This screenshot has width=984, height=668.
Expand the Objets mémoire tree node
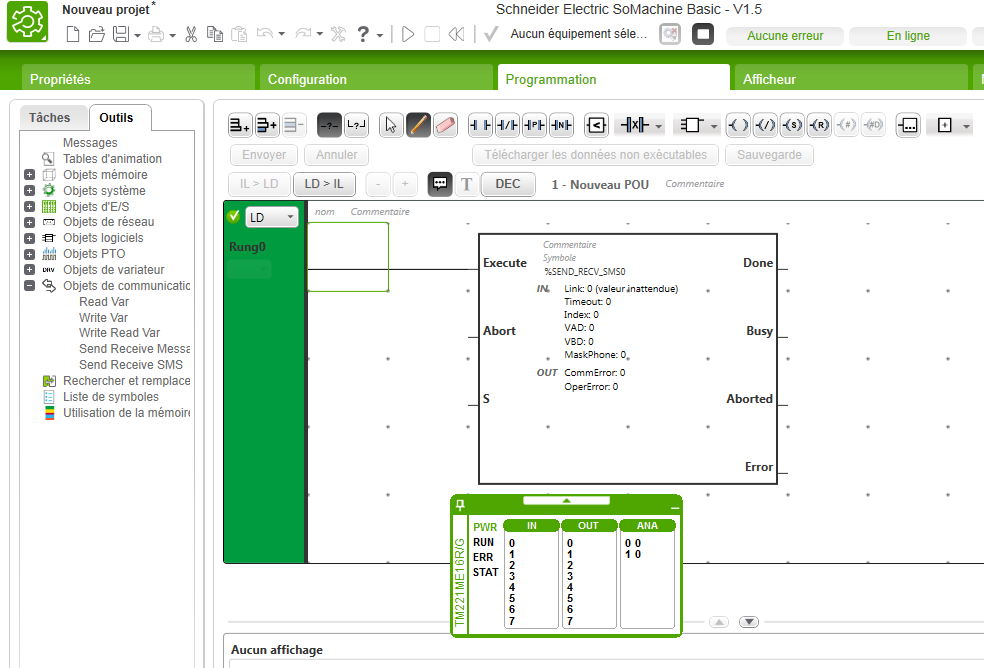point(30,175)
